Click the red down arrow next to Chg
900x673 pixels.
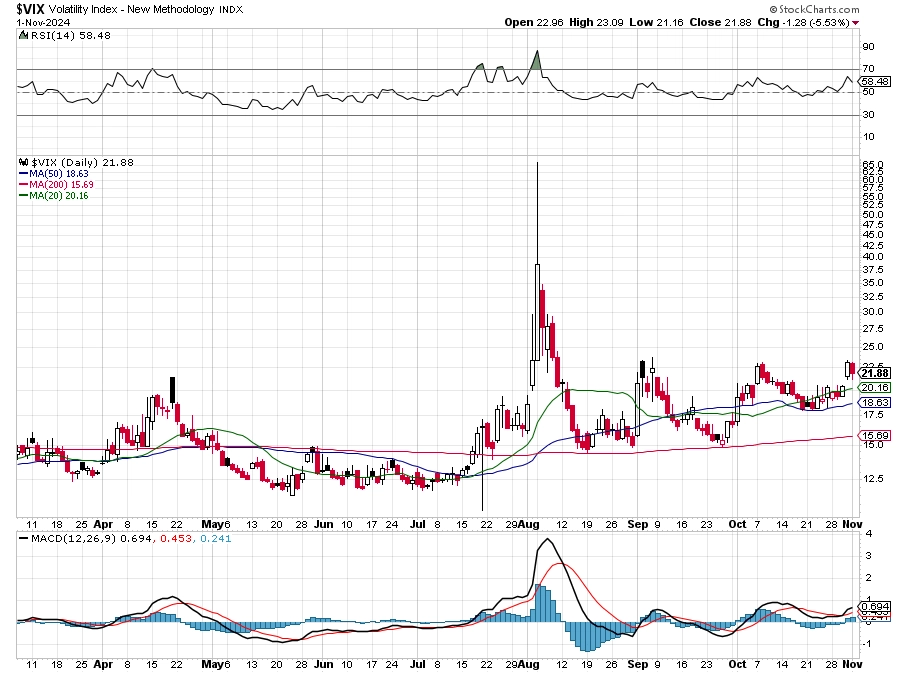tap(856, 23)
